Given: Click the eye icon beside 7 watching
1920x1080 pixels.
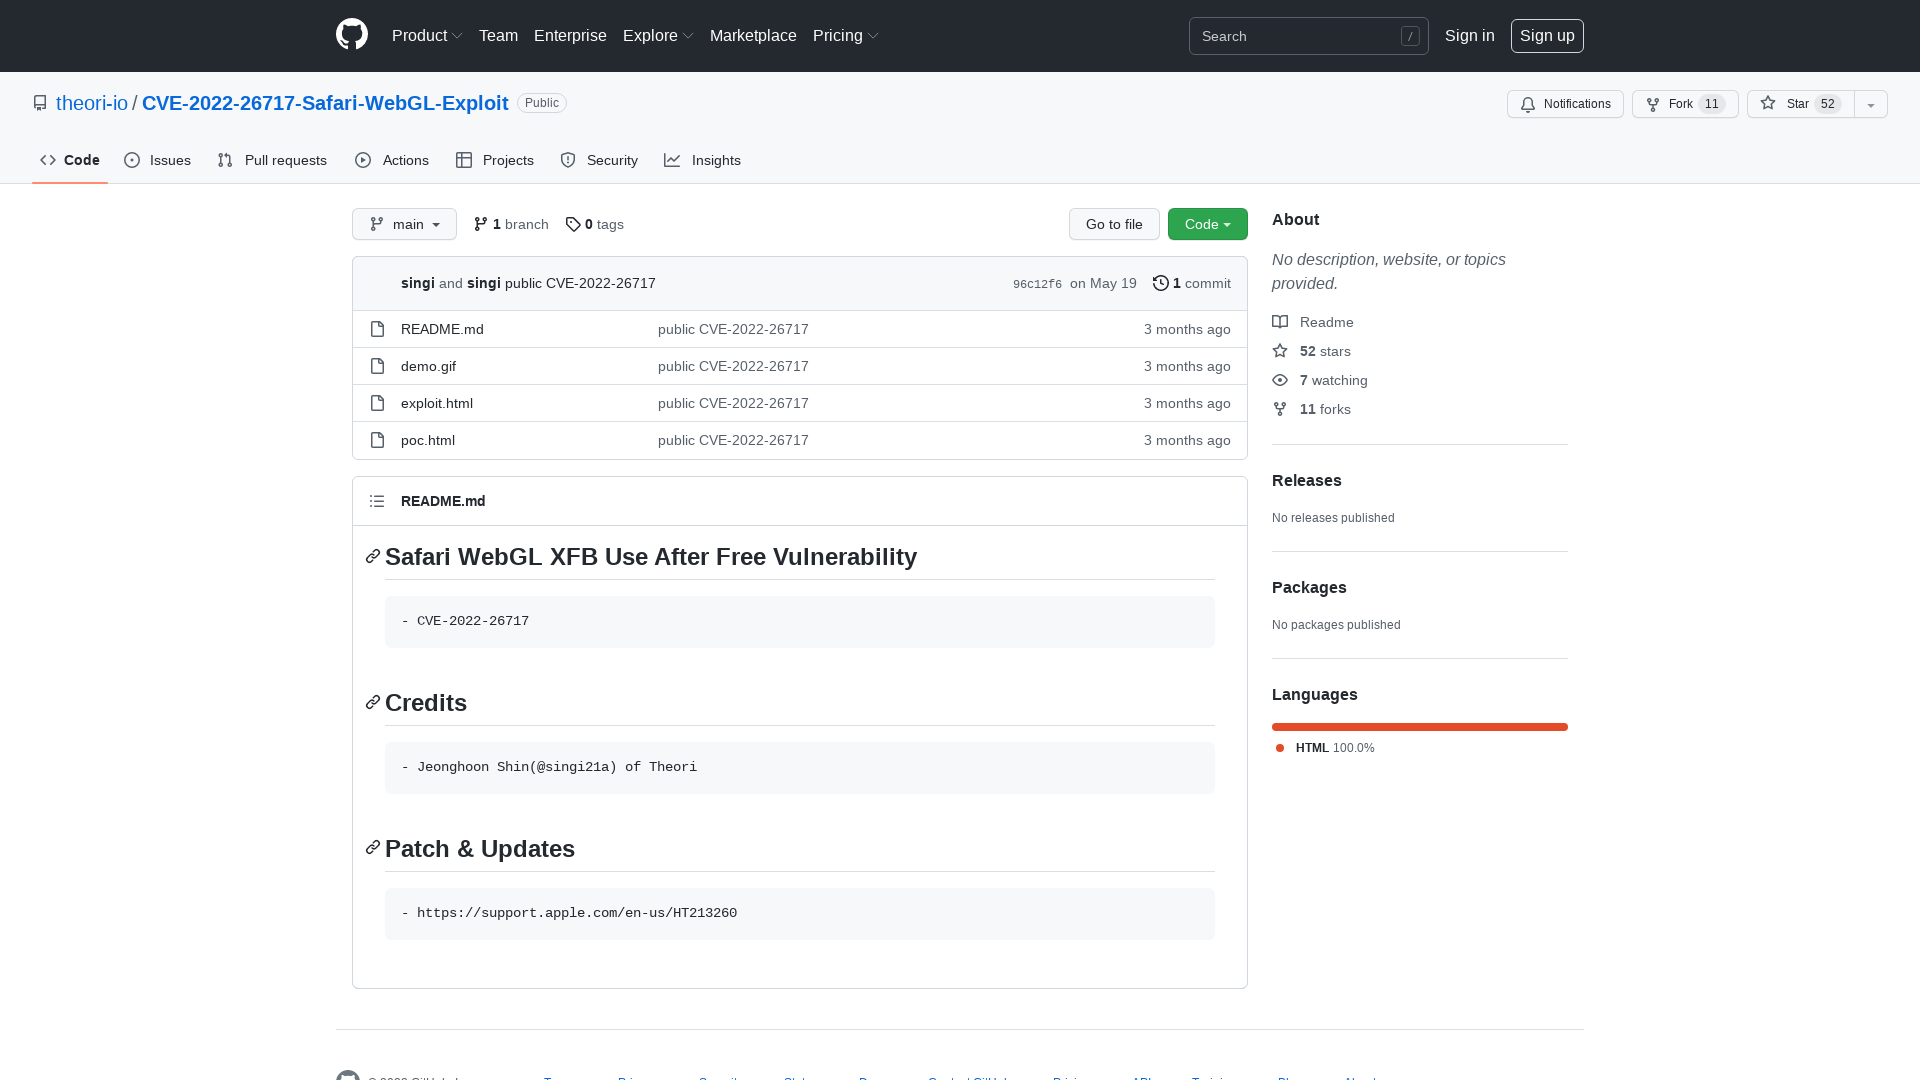Looking at the screenshot, I should pos(1280,380).
